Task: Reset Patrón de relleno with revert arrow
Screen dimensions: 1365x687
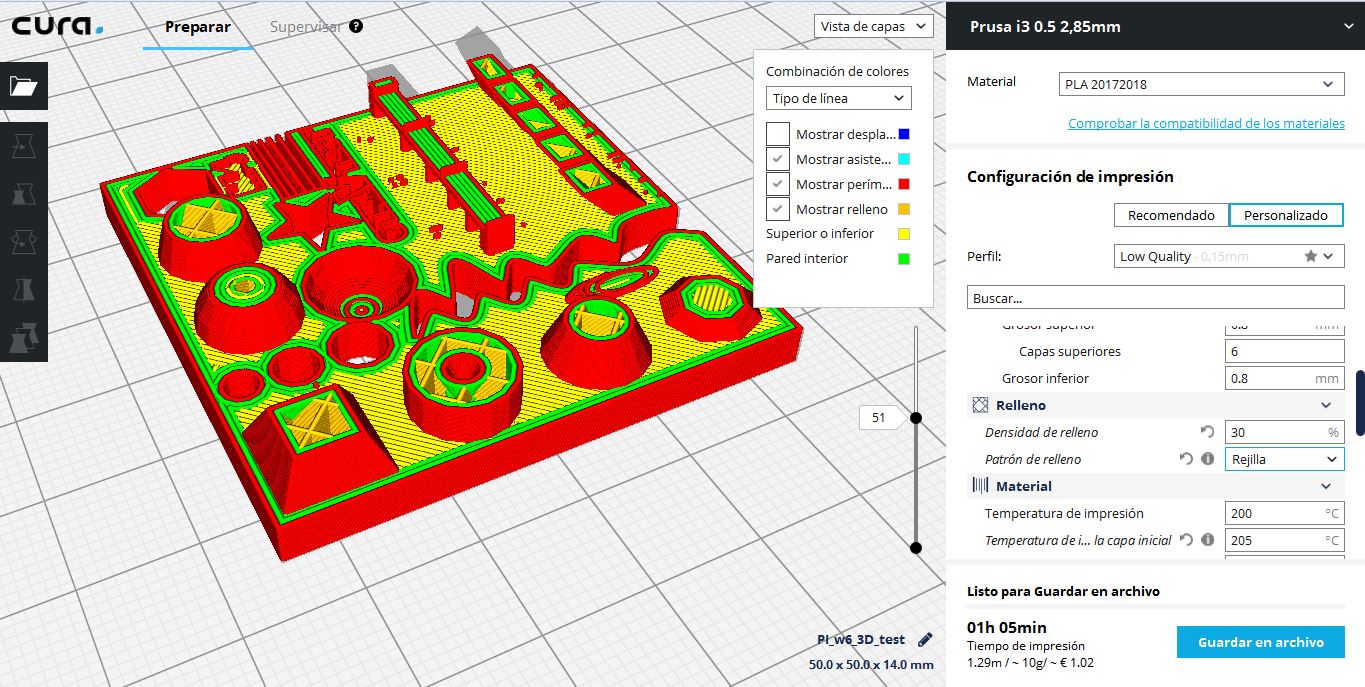Action: click(x=1186, y=459)
